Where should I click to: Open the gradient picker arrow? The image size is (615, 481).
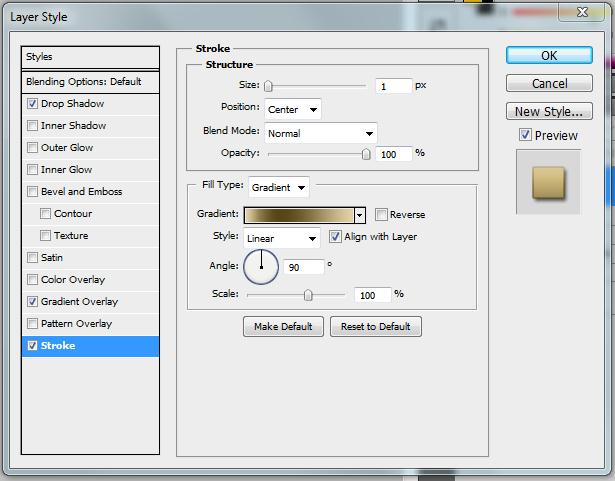[x=360, y=215]
